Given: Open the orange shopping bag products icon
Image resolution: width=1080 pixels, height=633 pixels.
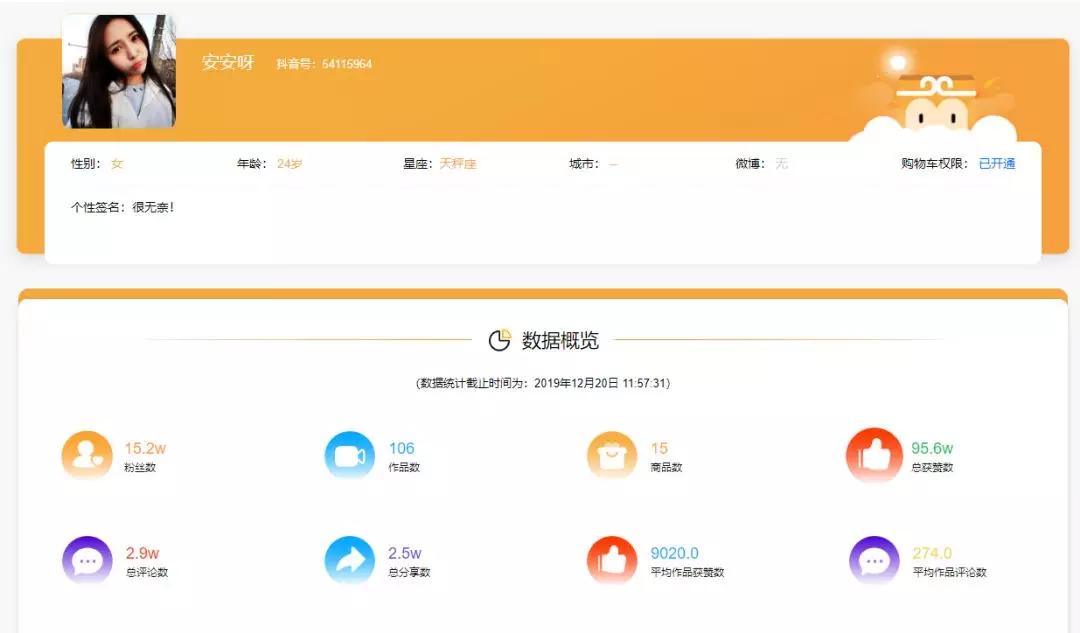Looking at the screenshot, I should coord(612,456).
